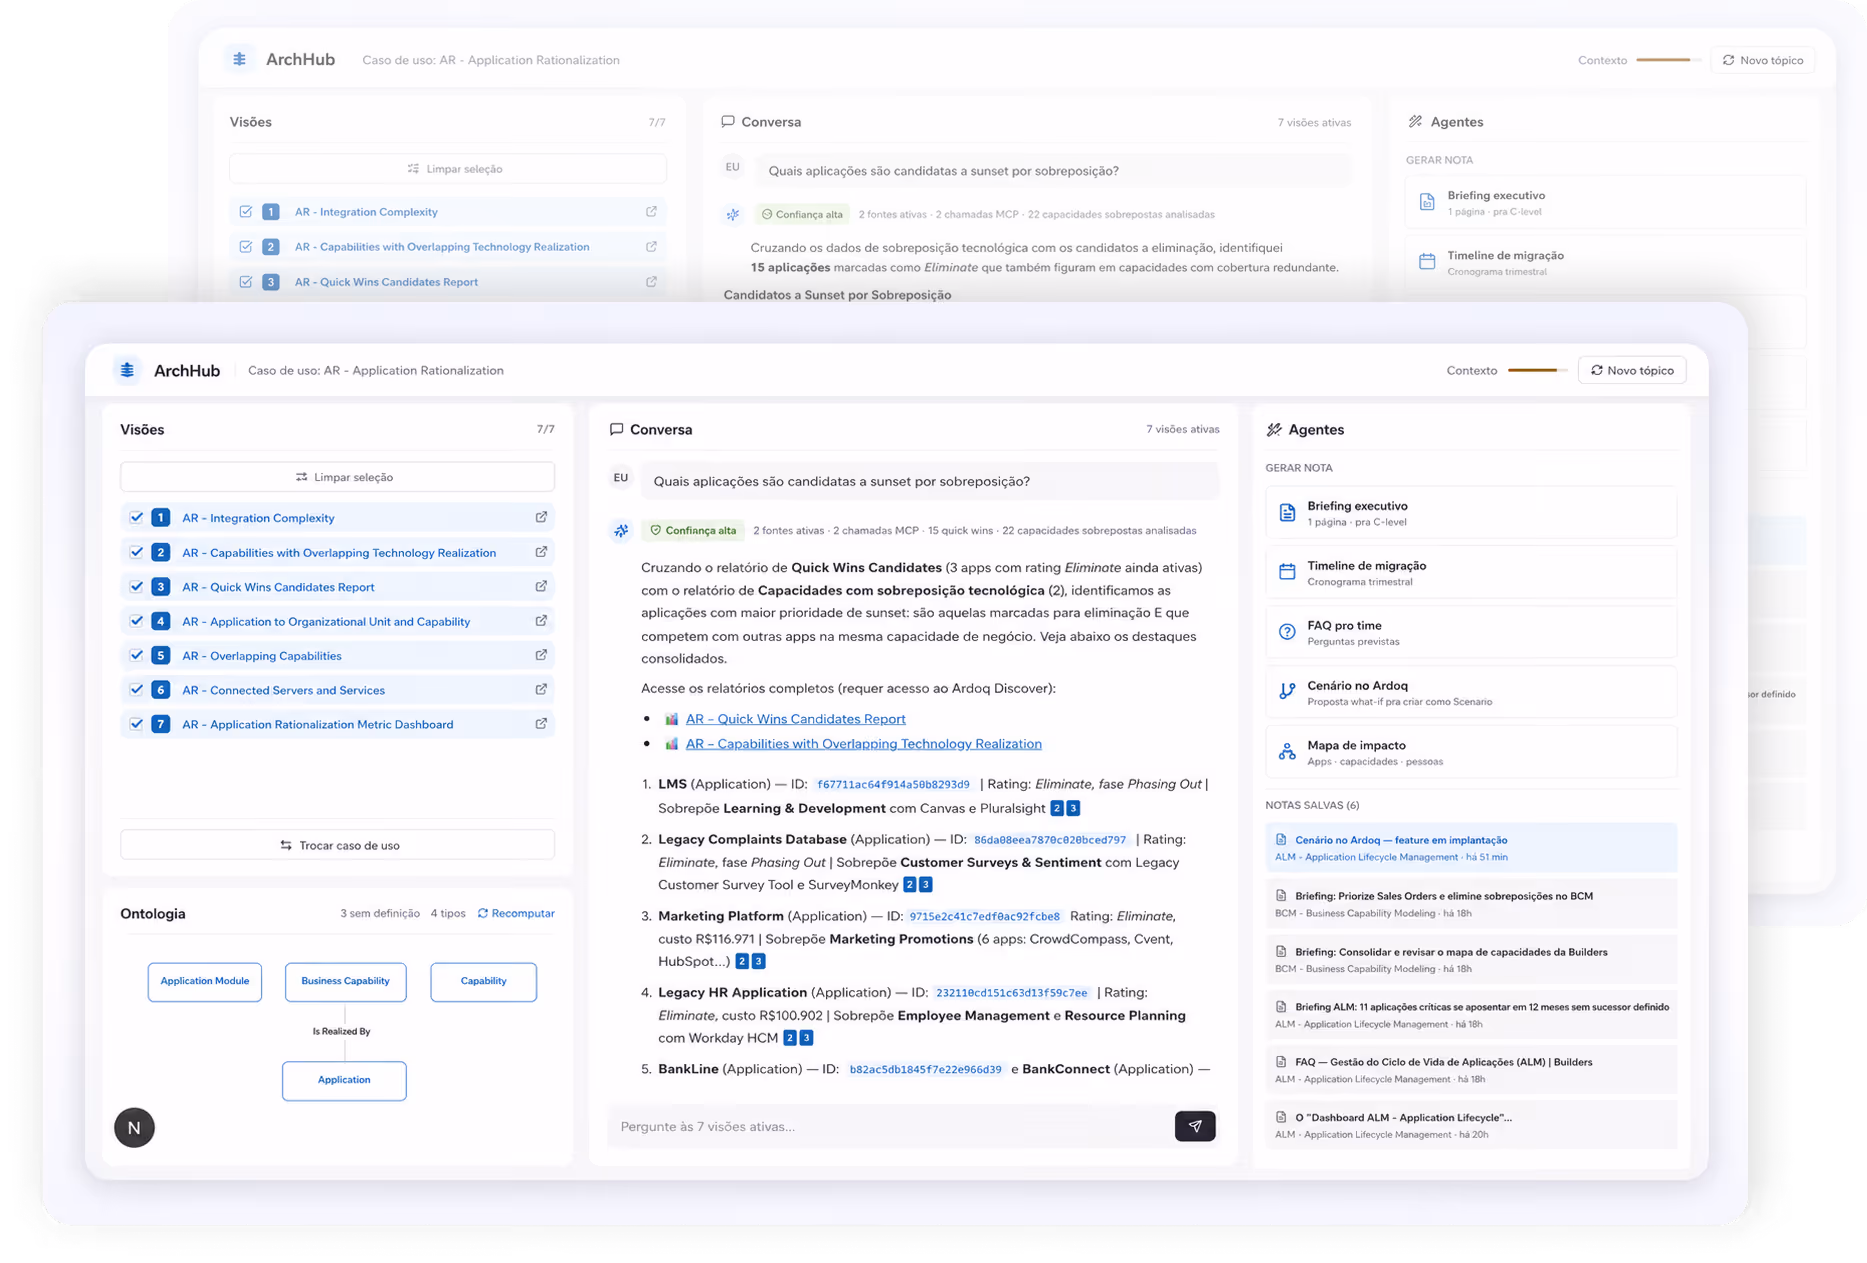The width and height of the screenshot is (1867, 1263).
Task: Click citation badge 2 on LMS entry
Action: [1057, 808]
